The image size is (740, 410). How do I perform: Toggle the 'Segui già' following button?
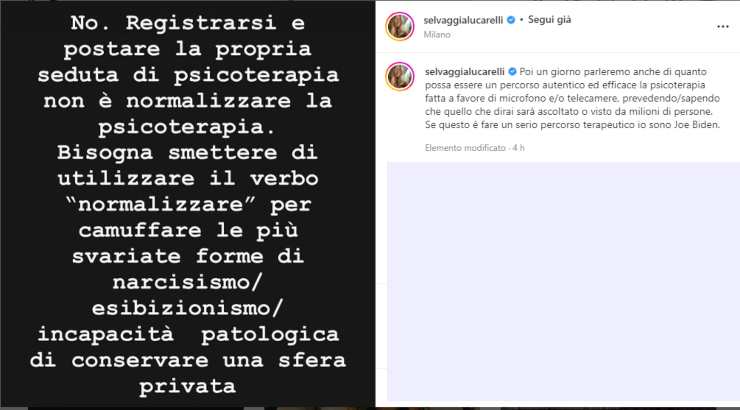(549, 20)
